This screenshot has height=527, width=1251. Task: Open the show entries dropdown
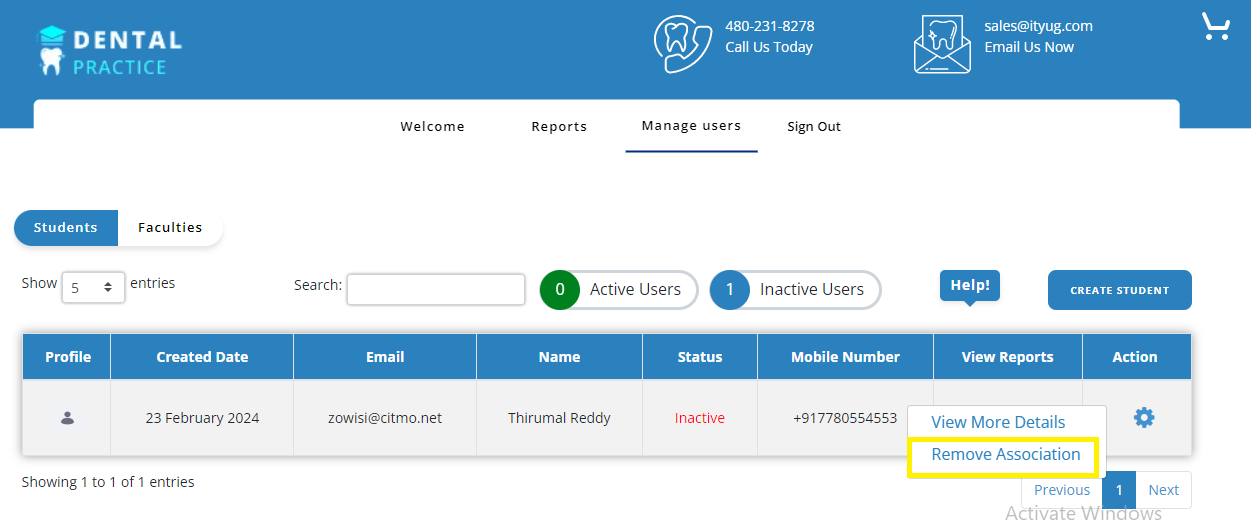coord(93,288)
